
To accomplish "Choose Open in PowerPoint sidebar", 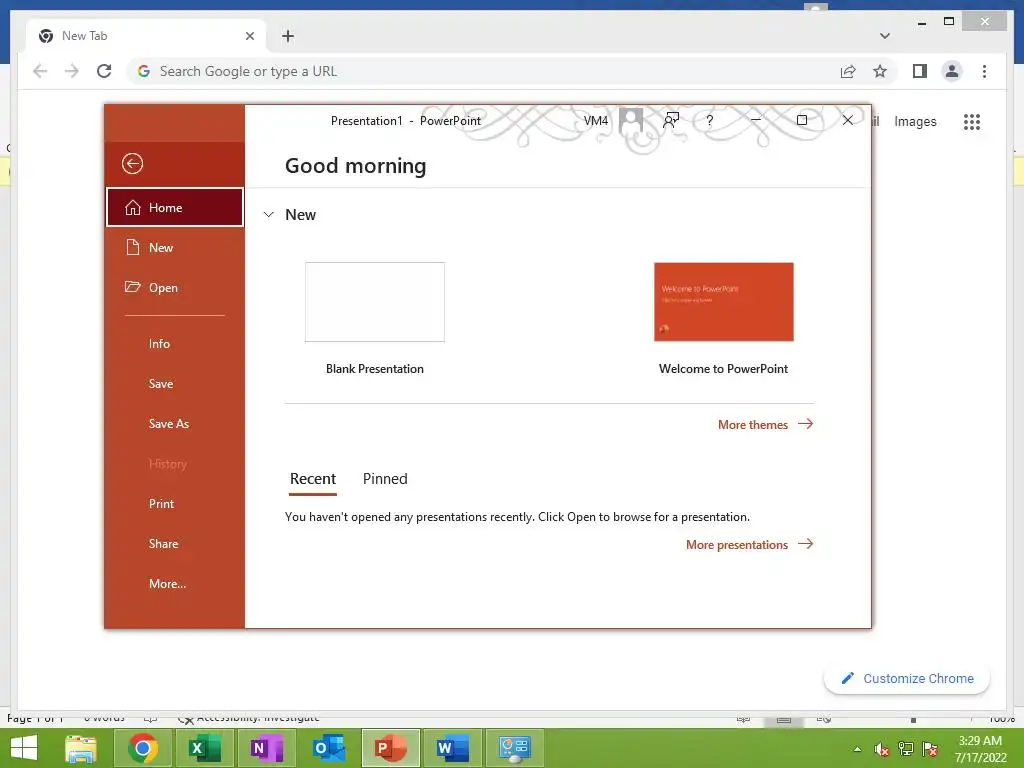I will (x=174, y=287).
